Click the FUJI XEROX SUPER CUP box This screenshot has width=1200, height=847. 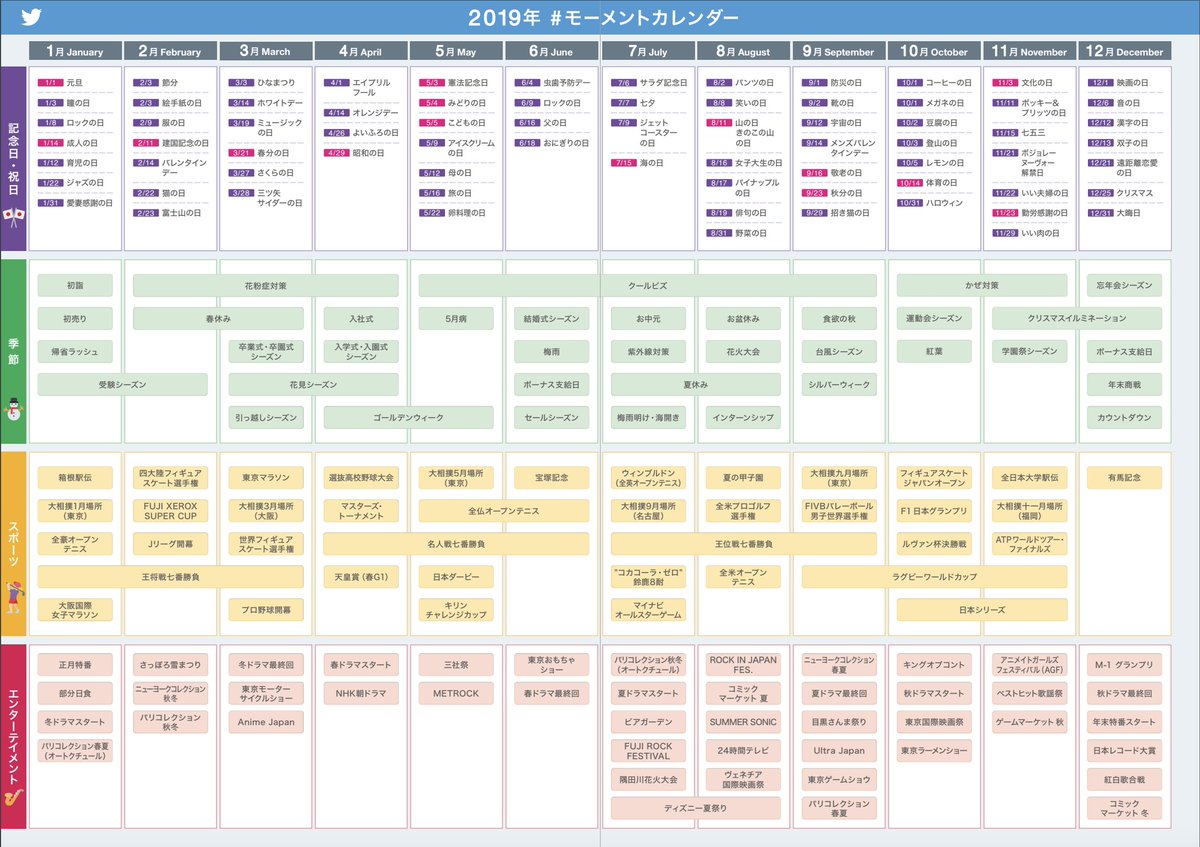point(170,511)
